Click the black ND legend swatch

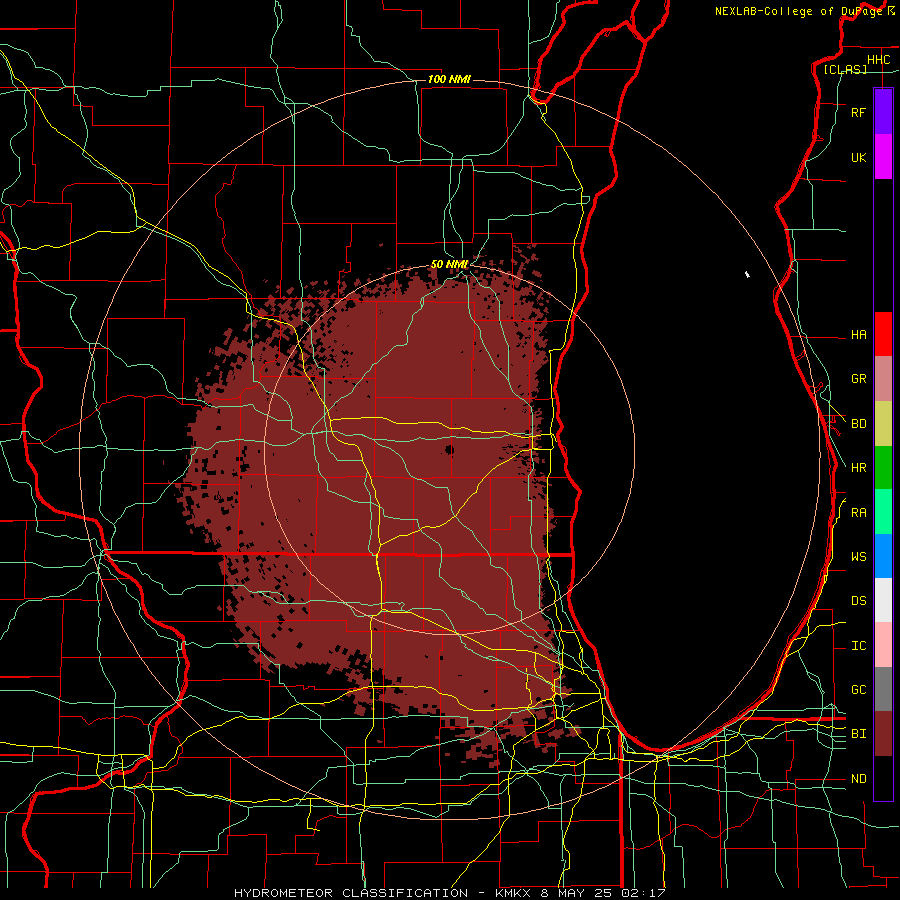click(883, 778)
